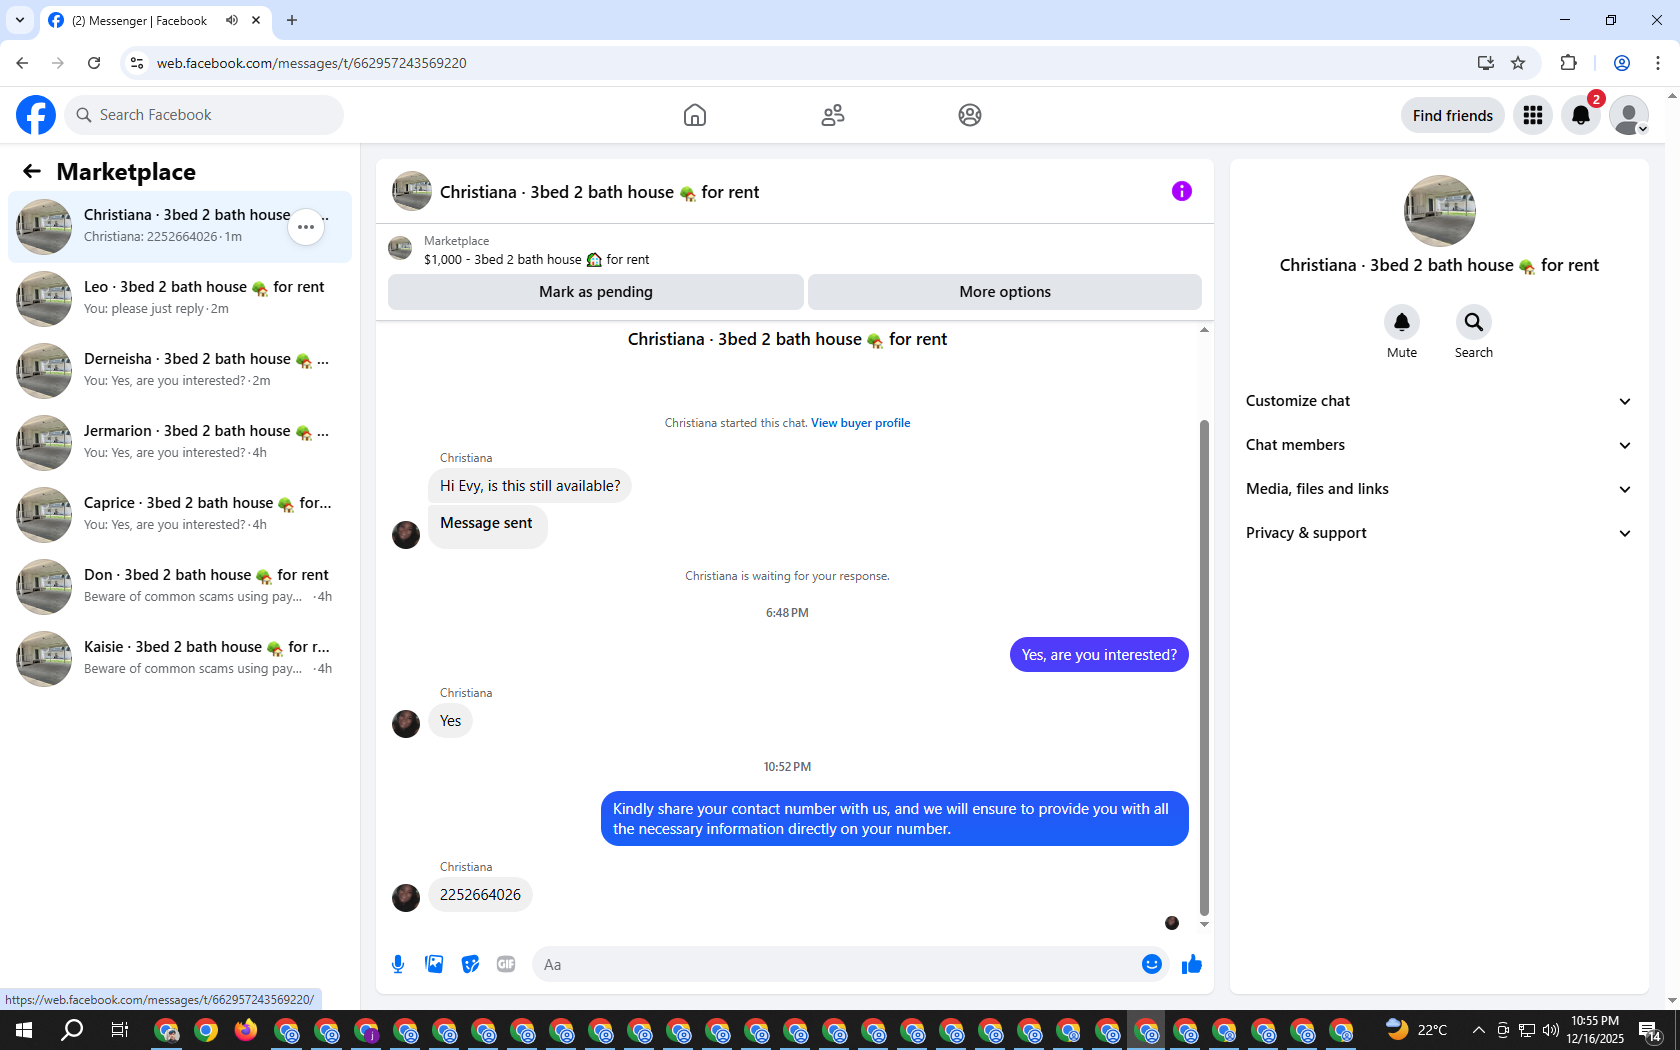The image size is (1680, 1050).
Task: Open Task View on taskbar
Action: coord(120,1030)
